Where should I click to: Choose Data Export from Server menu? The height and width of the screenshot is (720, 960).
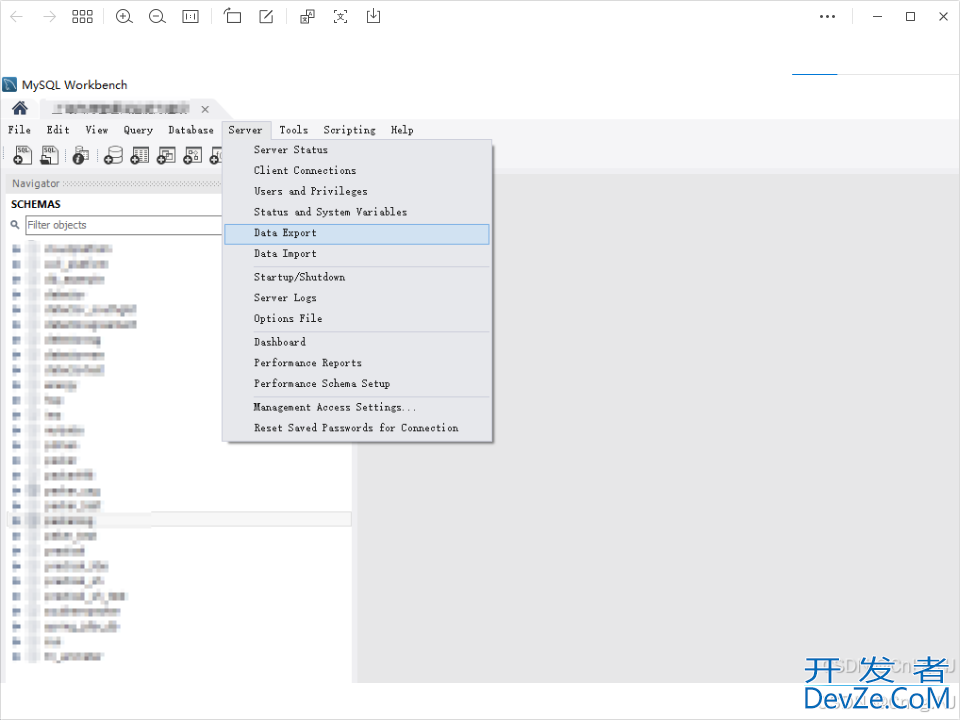tap(357, 234)
